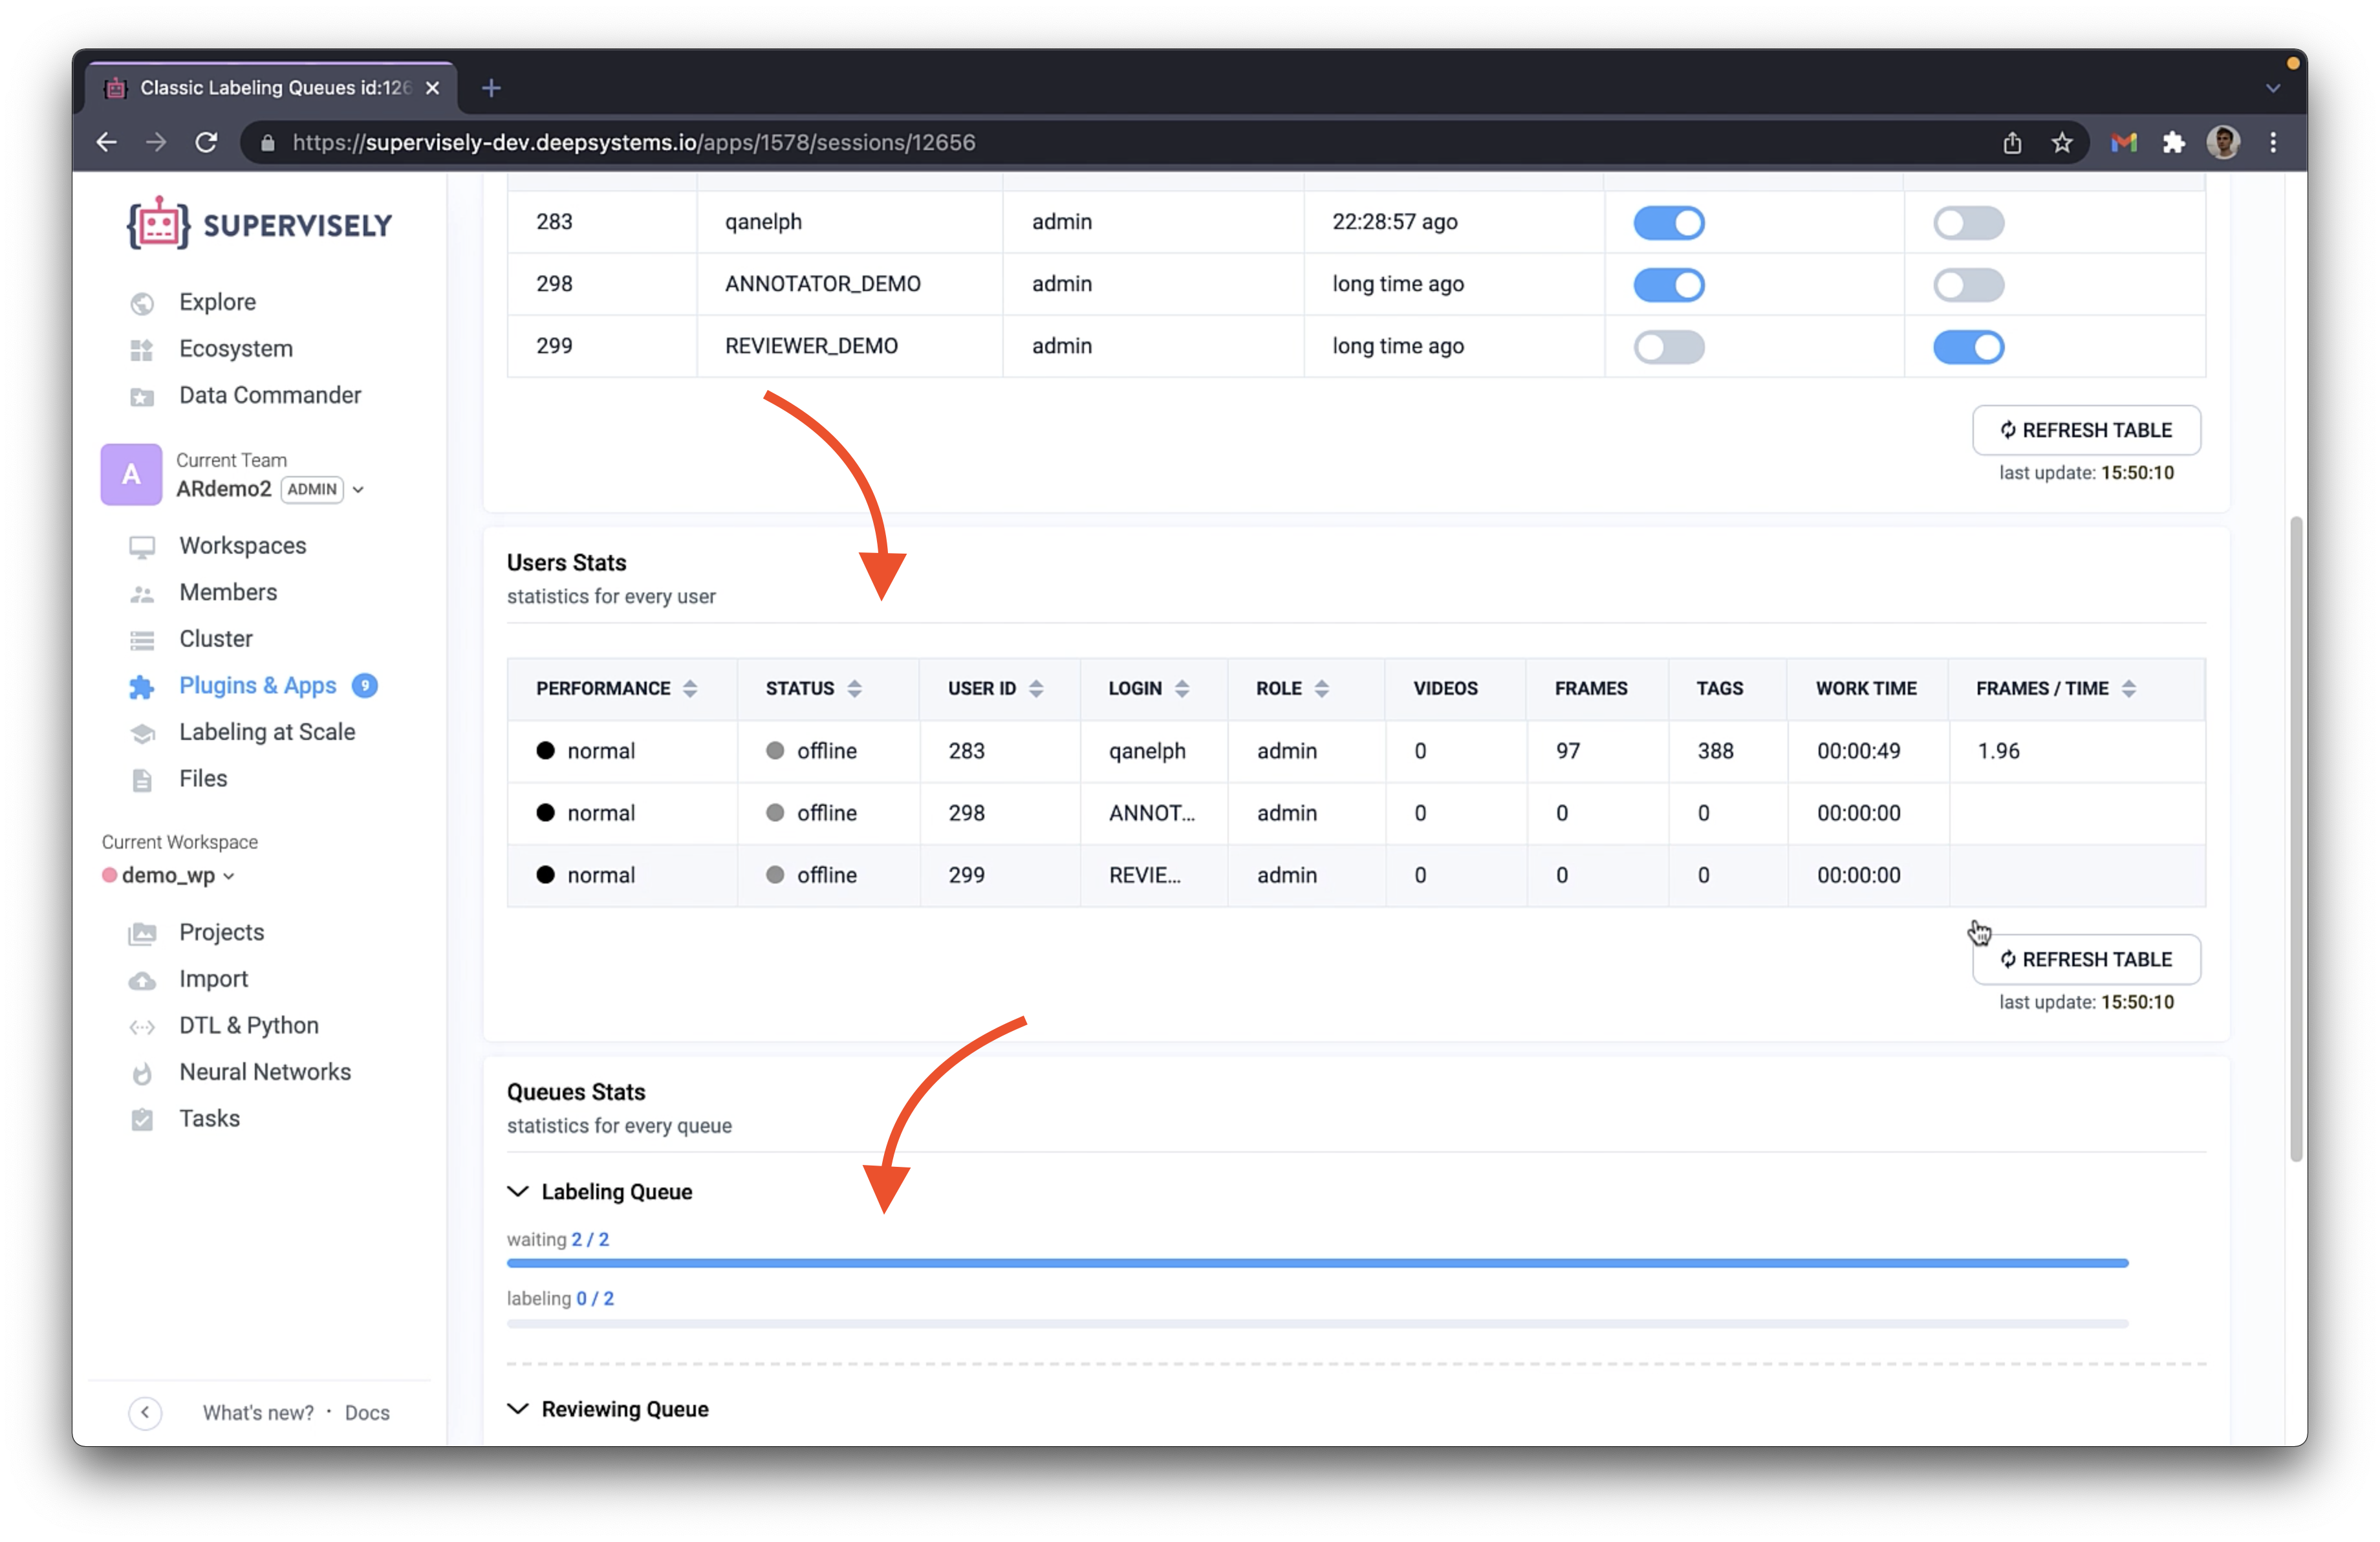This screenshot has width=2380, height=1542.
Task: Go to Workspaces page
Action: (x=242, y=546)
